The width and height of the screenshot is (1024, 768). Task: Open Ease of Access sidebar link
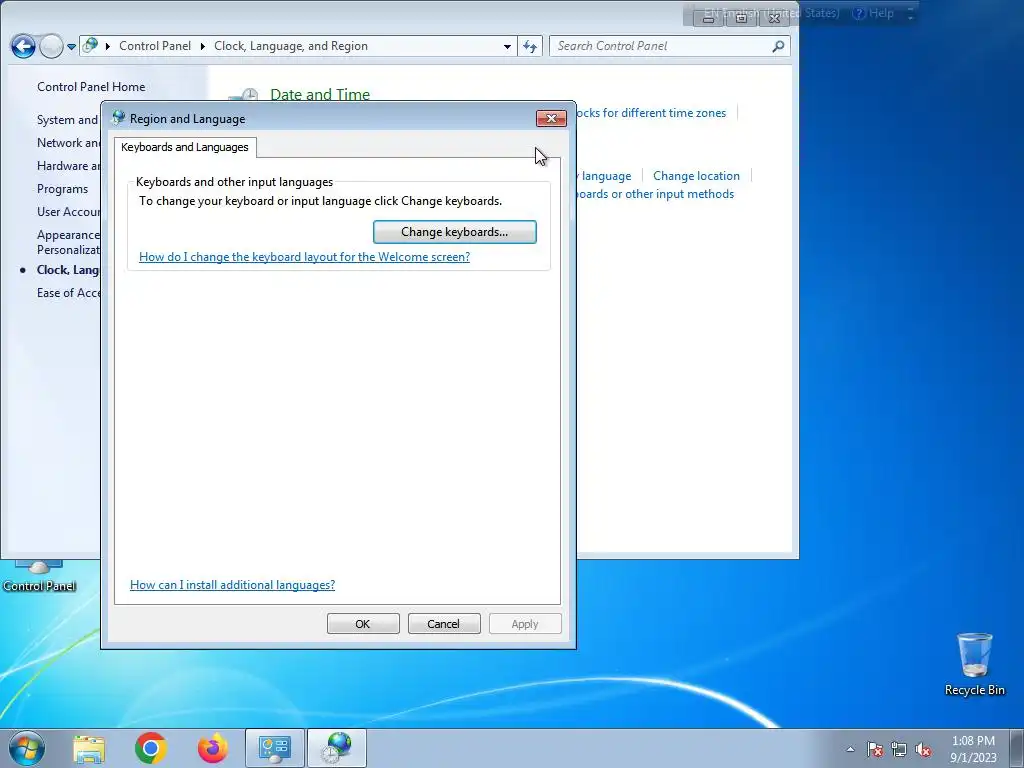tap(68, 293)
